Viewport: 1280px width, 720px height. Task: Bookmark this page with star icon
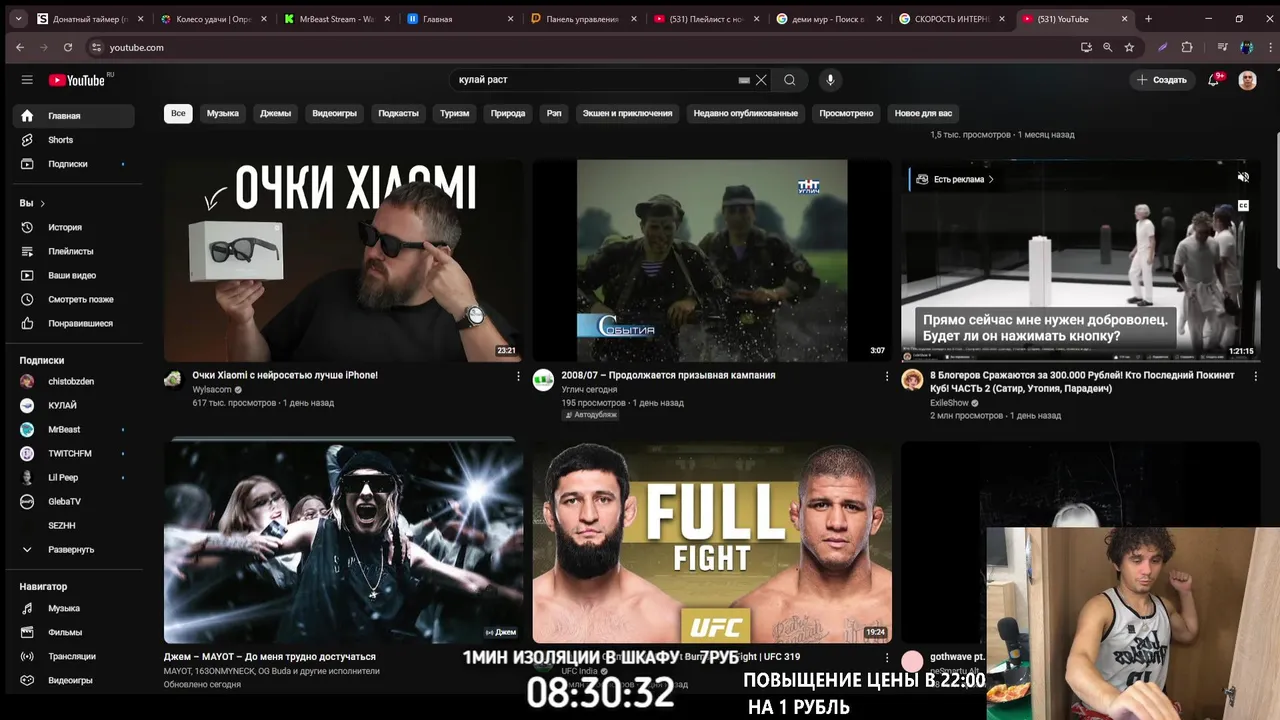[1129, 47]
